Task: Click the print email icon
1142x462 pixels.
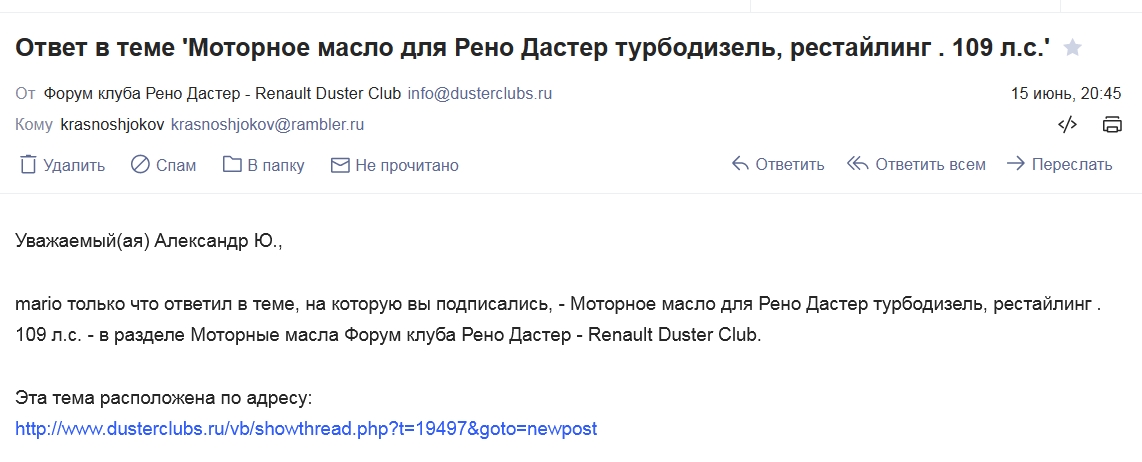Action: point(1112,125)
